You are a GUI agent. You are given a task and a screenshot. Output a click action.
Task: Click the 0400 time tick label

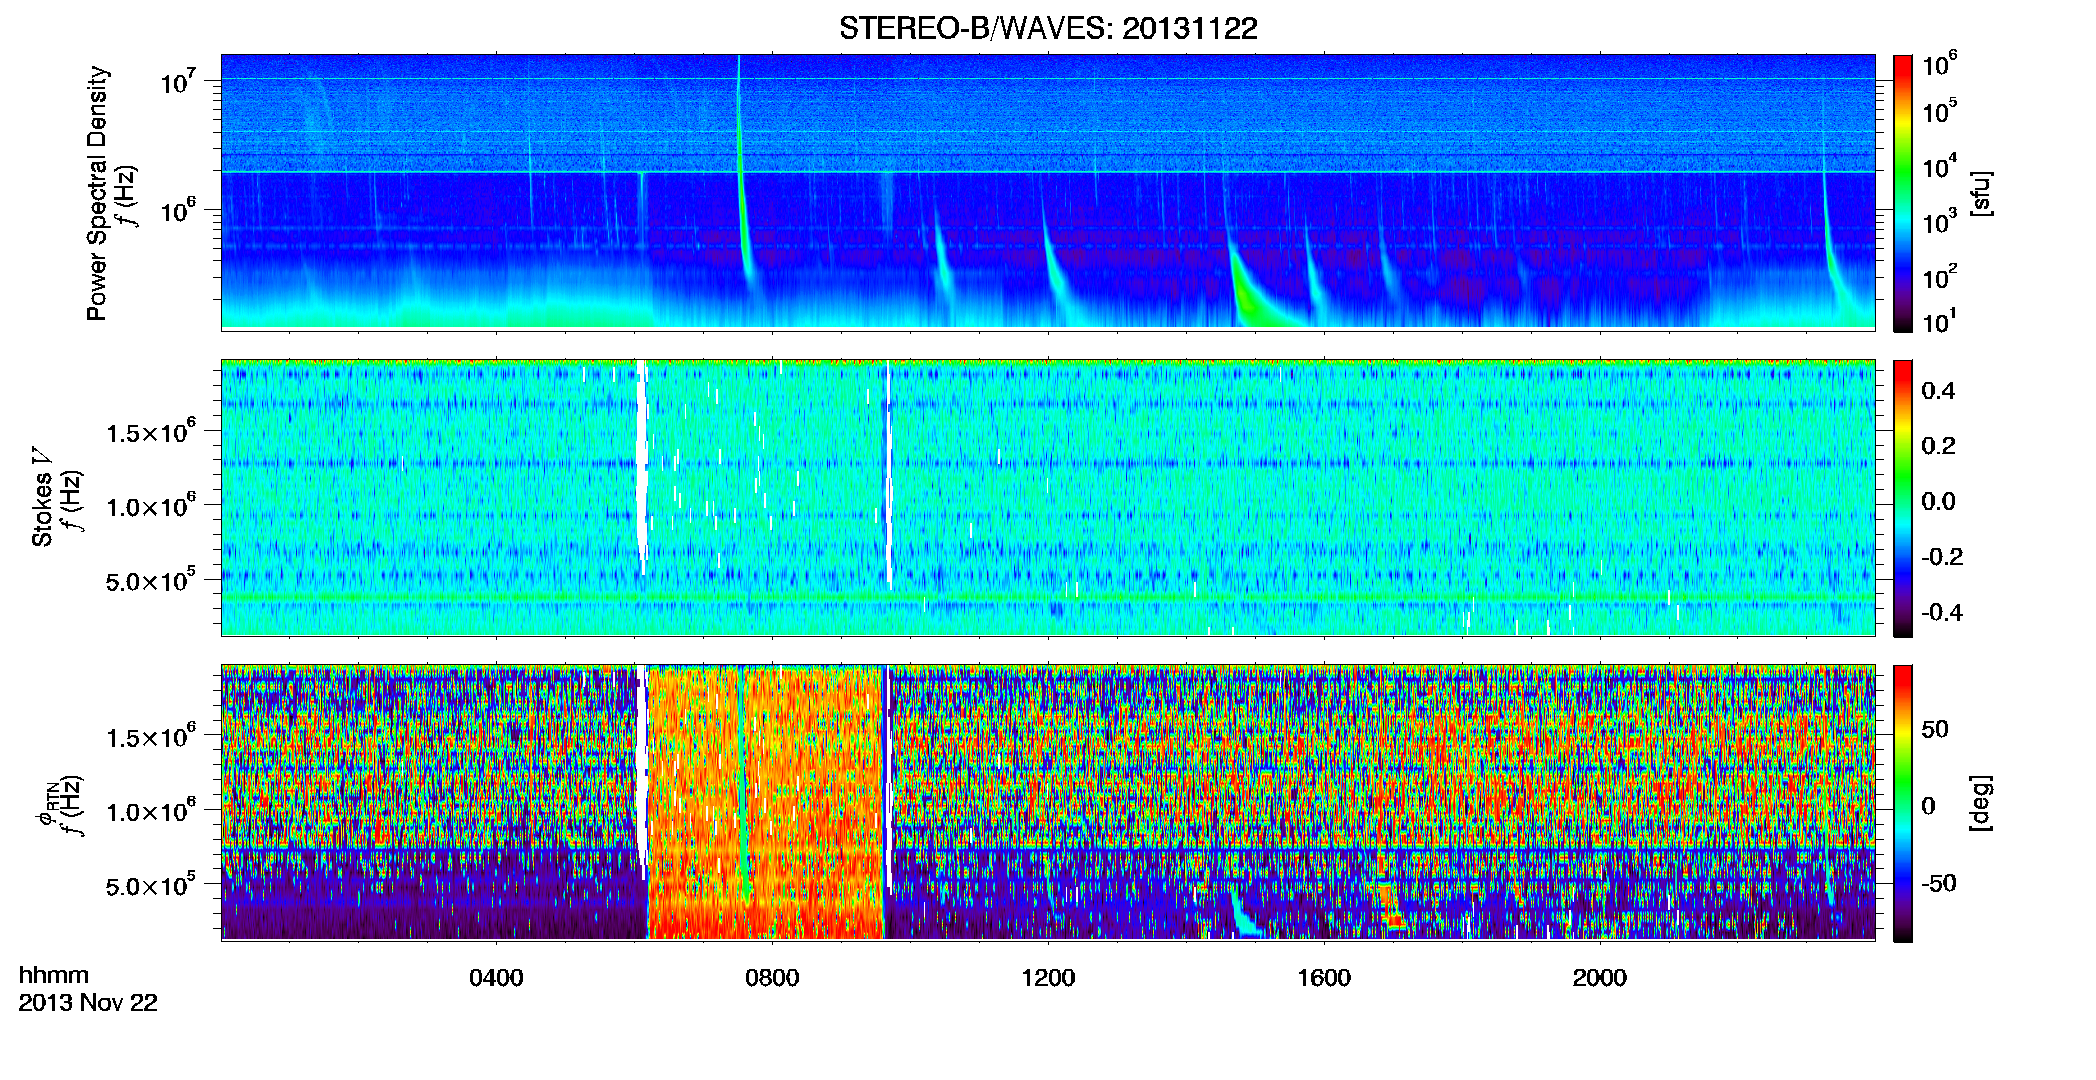tap(496, 978)
